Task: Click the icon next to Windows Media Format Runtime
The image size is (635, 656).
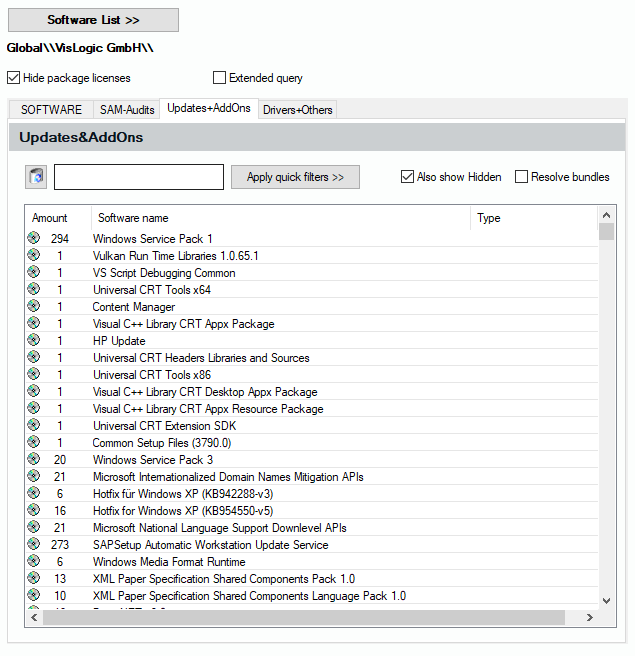Action: (x=34, y=562)
